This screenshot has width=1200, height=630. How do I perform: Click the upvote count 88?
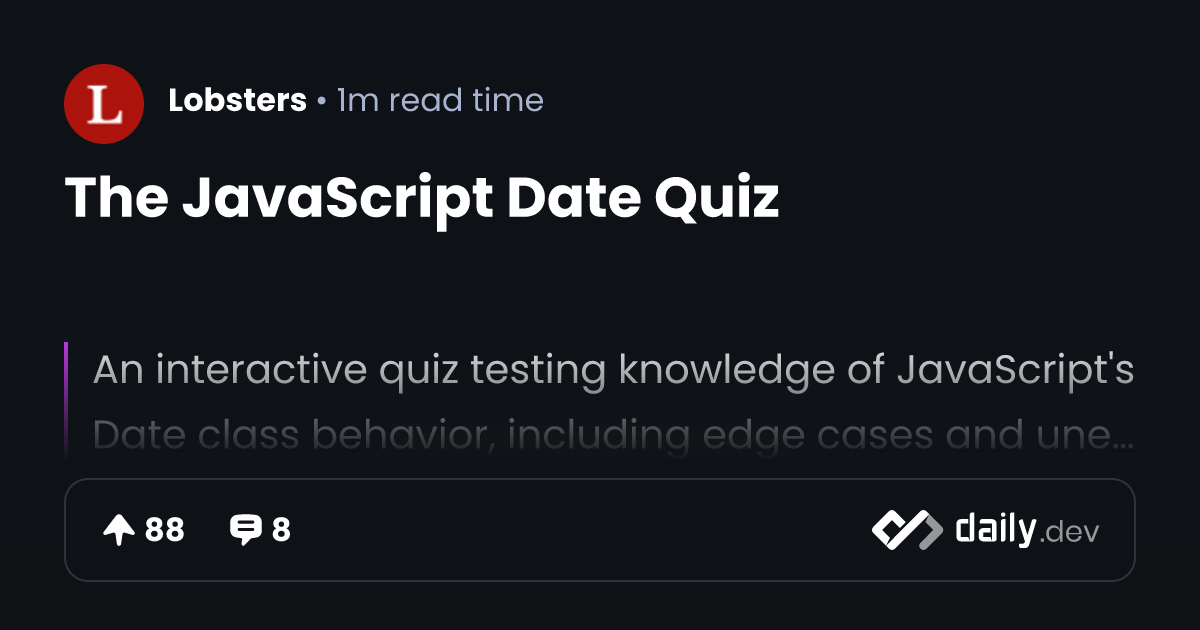point(165,530)
